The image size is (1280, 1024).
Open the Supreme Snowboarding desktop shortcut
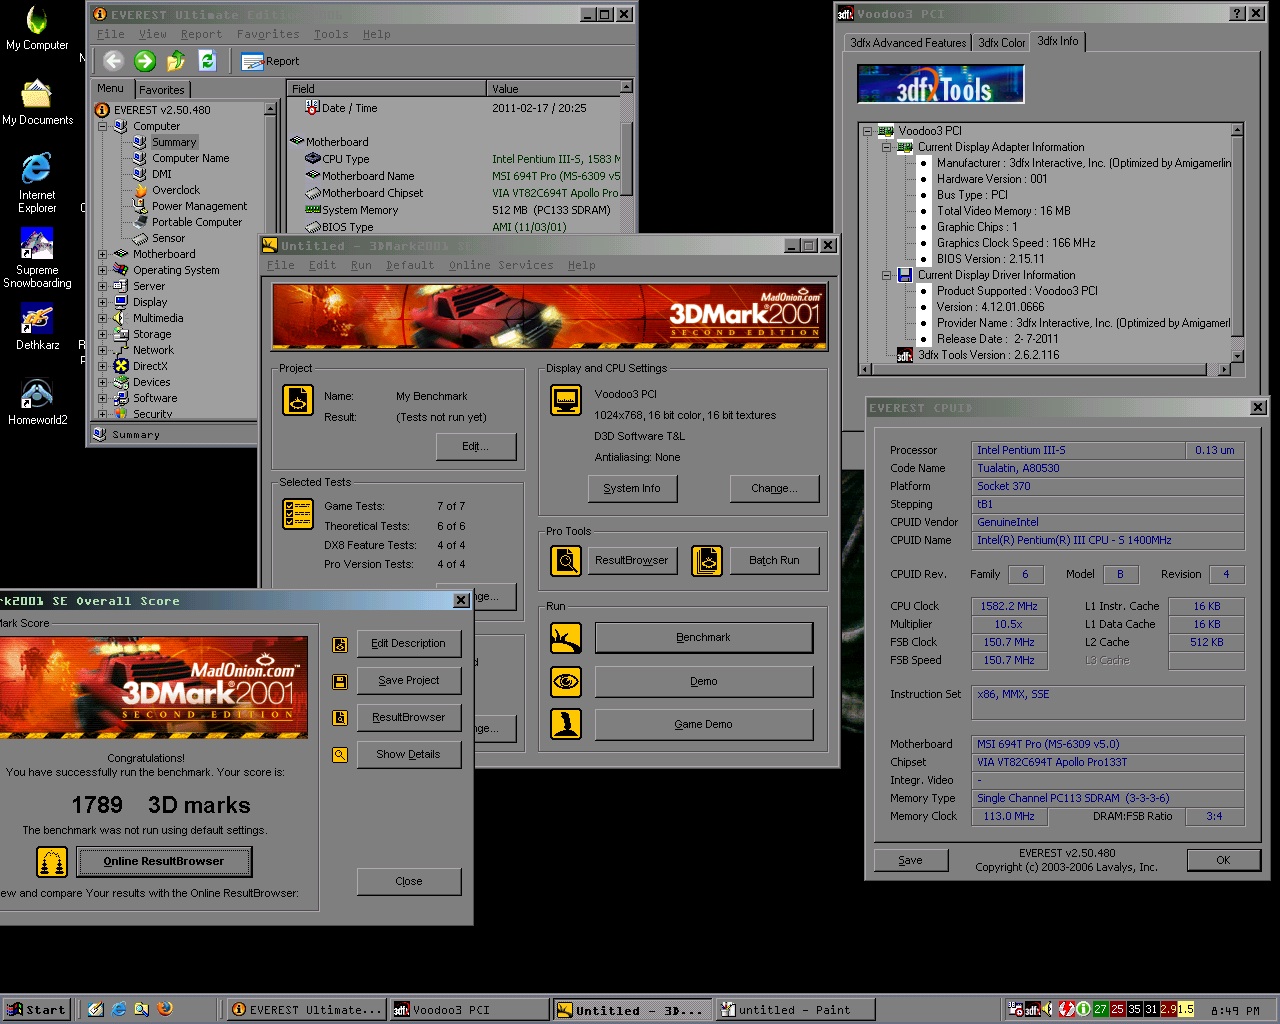37,258
